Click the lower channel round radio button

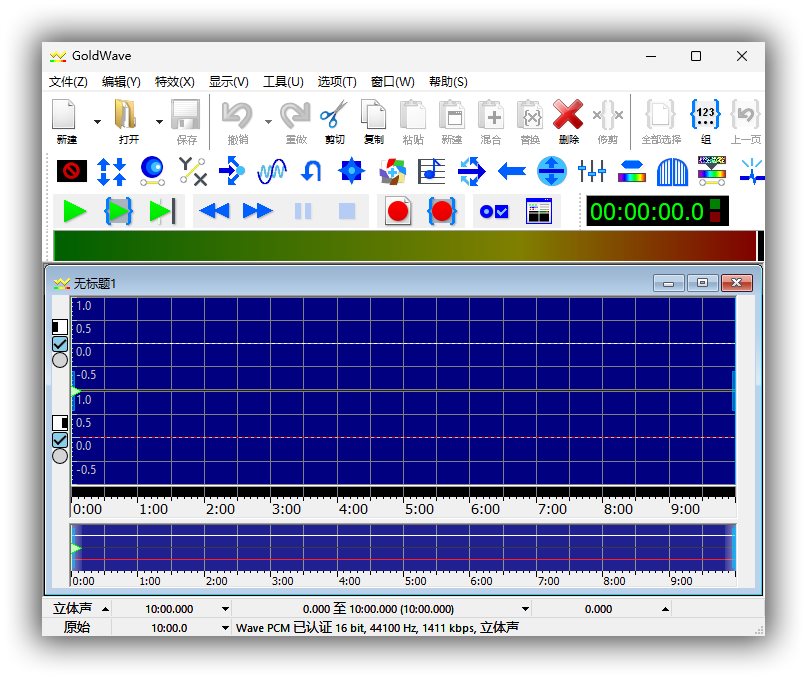tap(60, 456)
